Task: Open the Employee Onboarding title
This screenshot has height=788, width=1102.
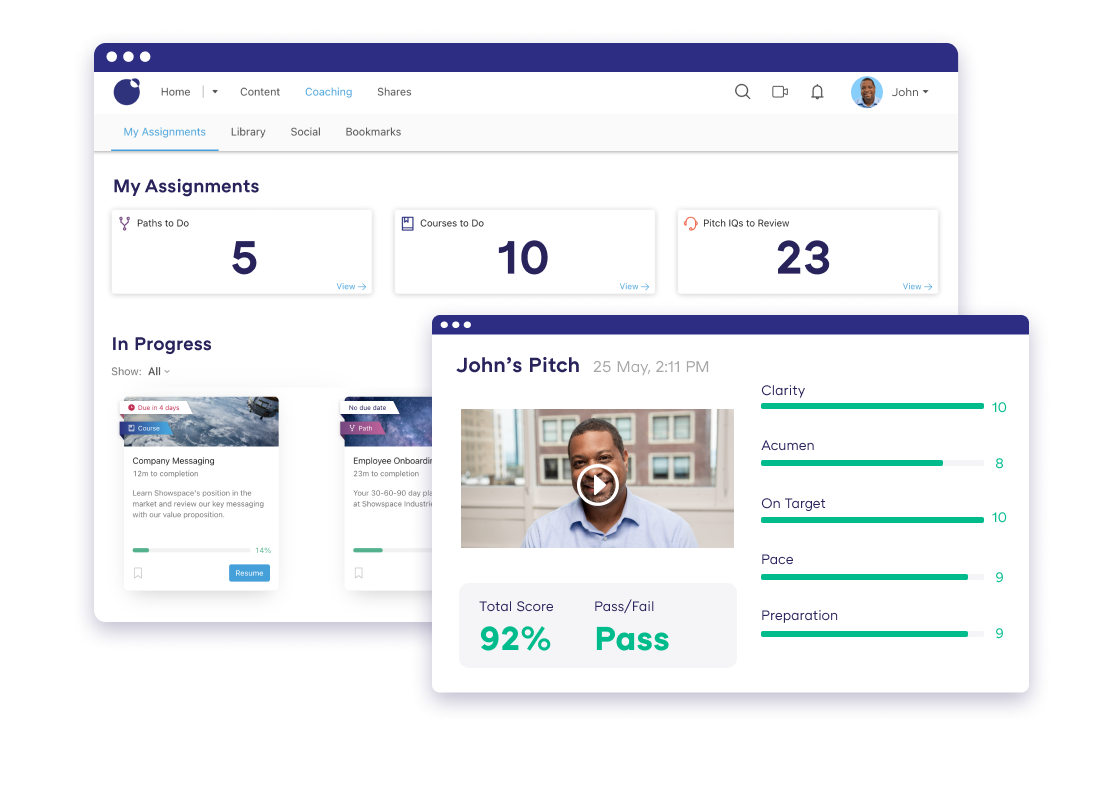Action: [x=392, y=461]
